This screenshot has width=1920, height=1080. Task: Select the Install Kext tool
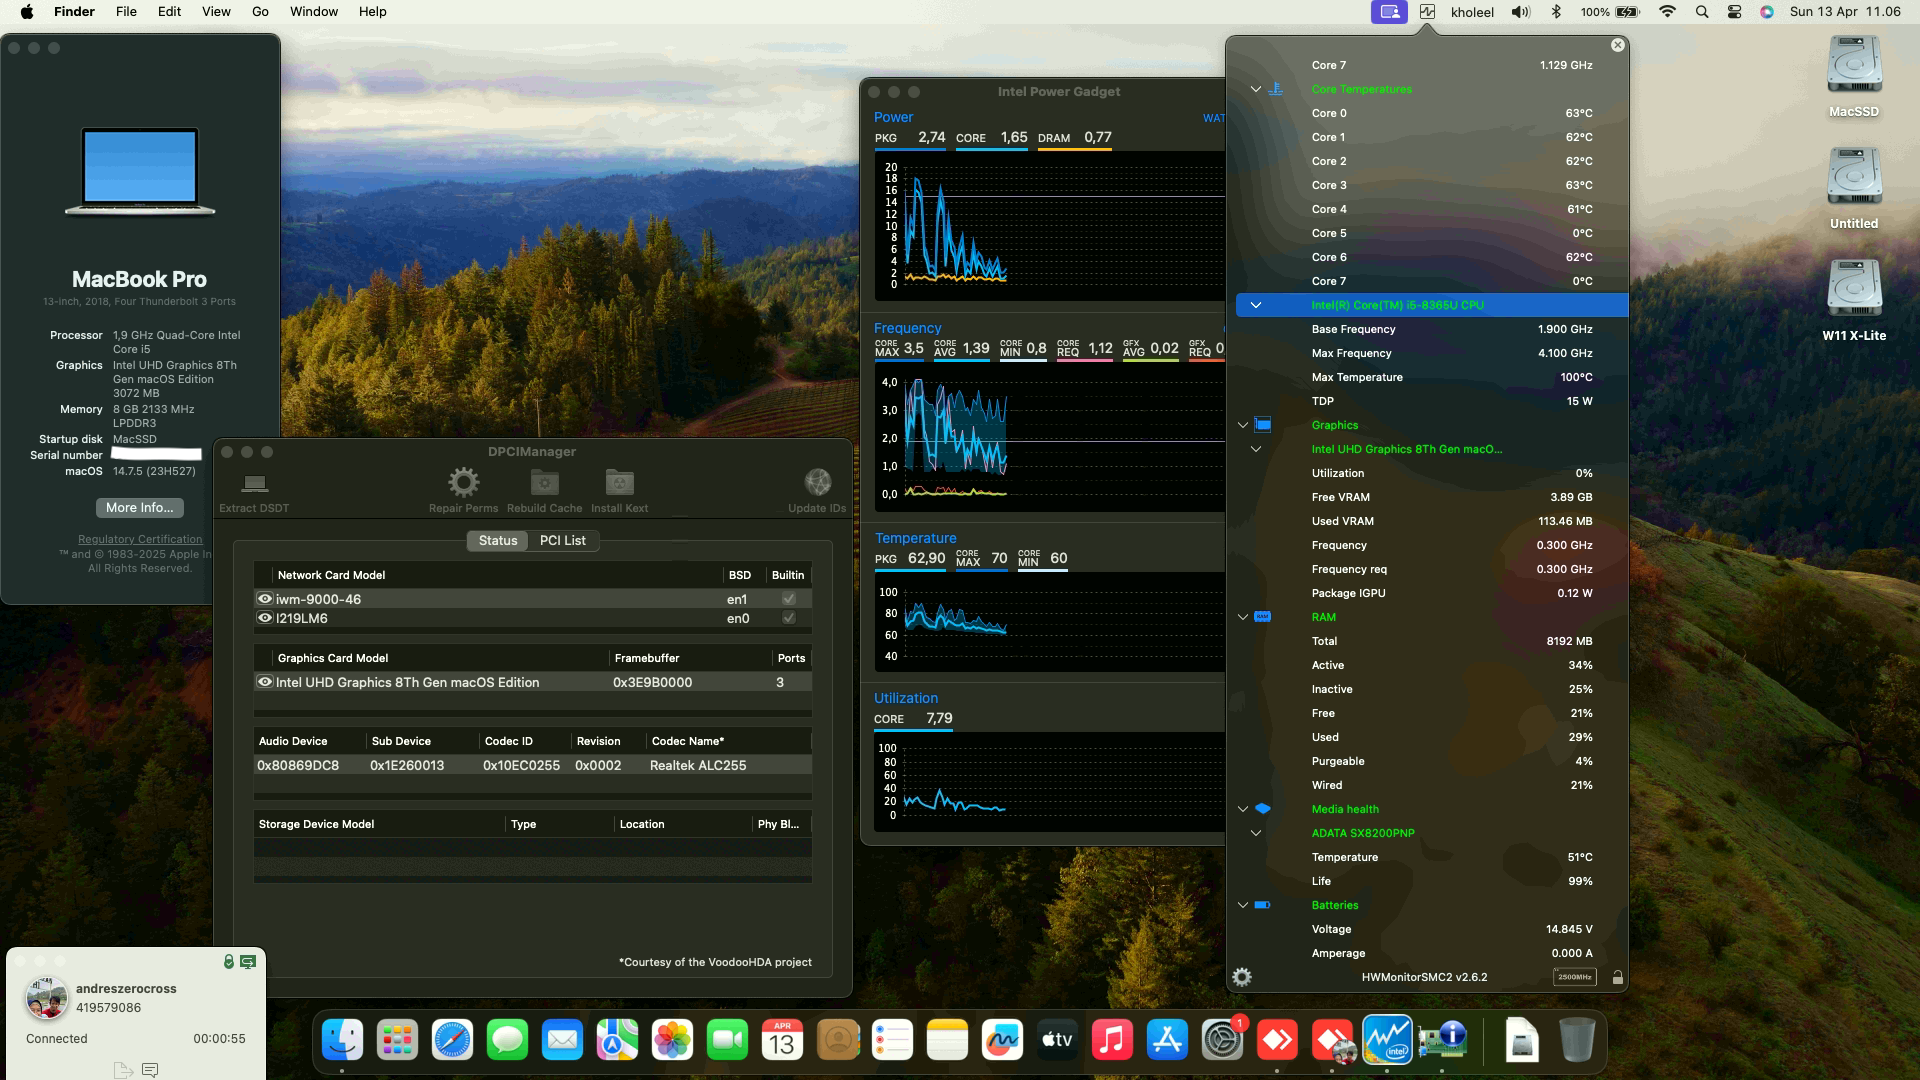619,483
